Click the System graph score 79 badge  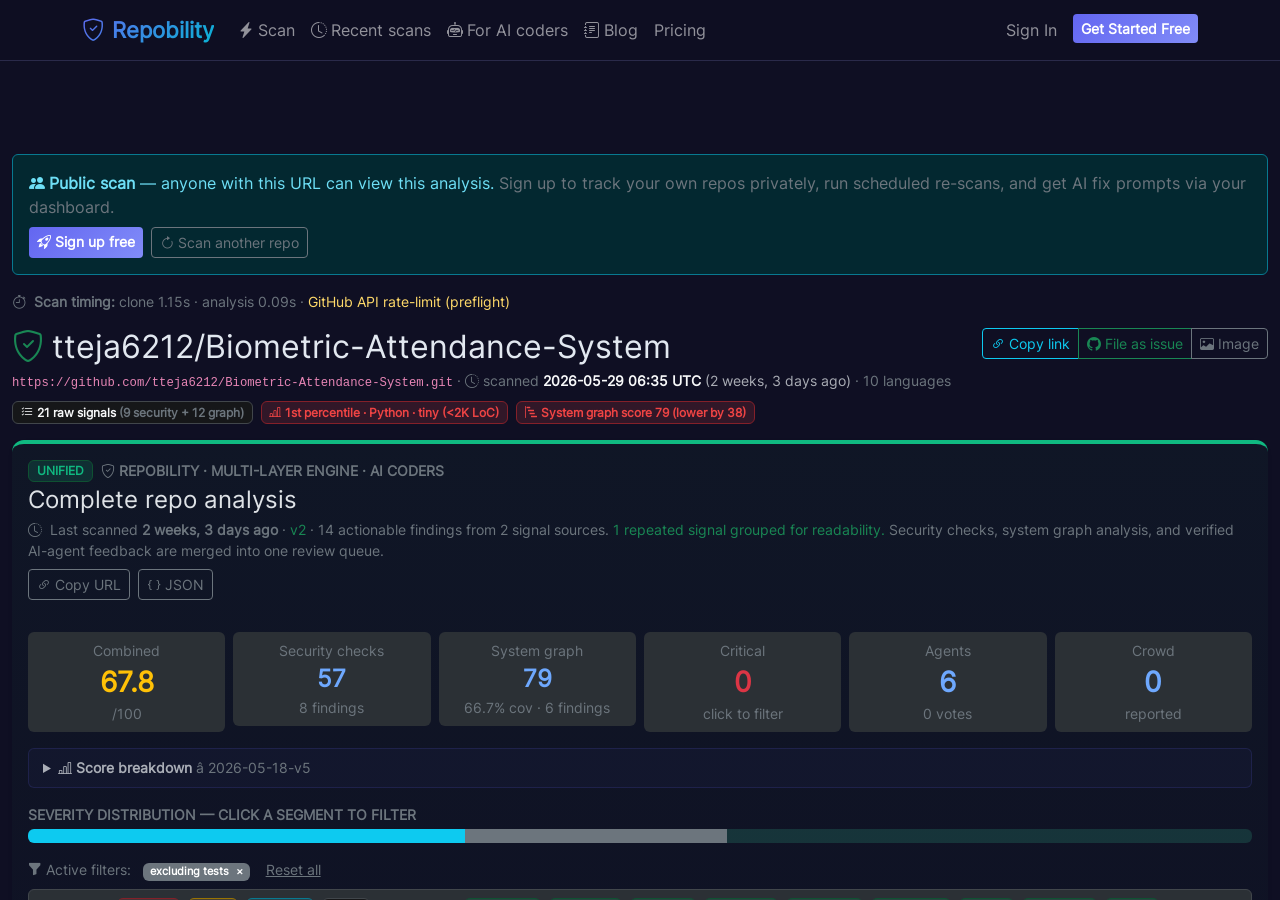(635, 412)
